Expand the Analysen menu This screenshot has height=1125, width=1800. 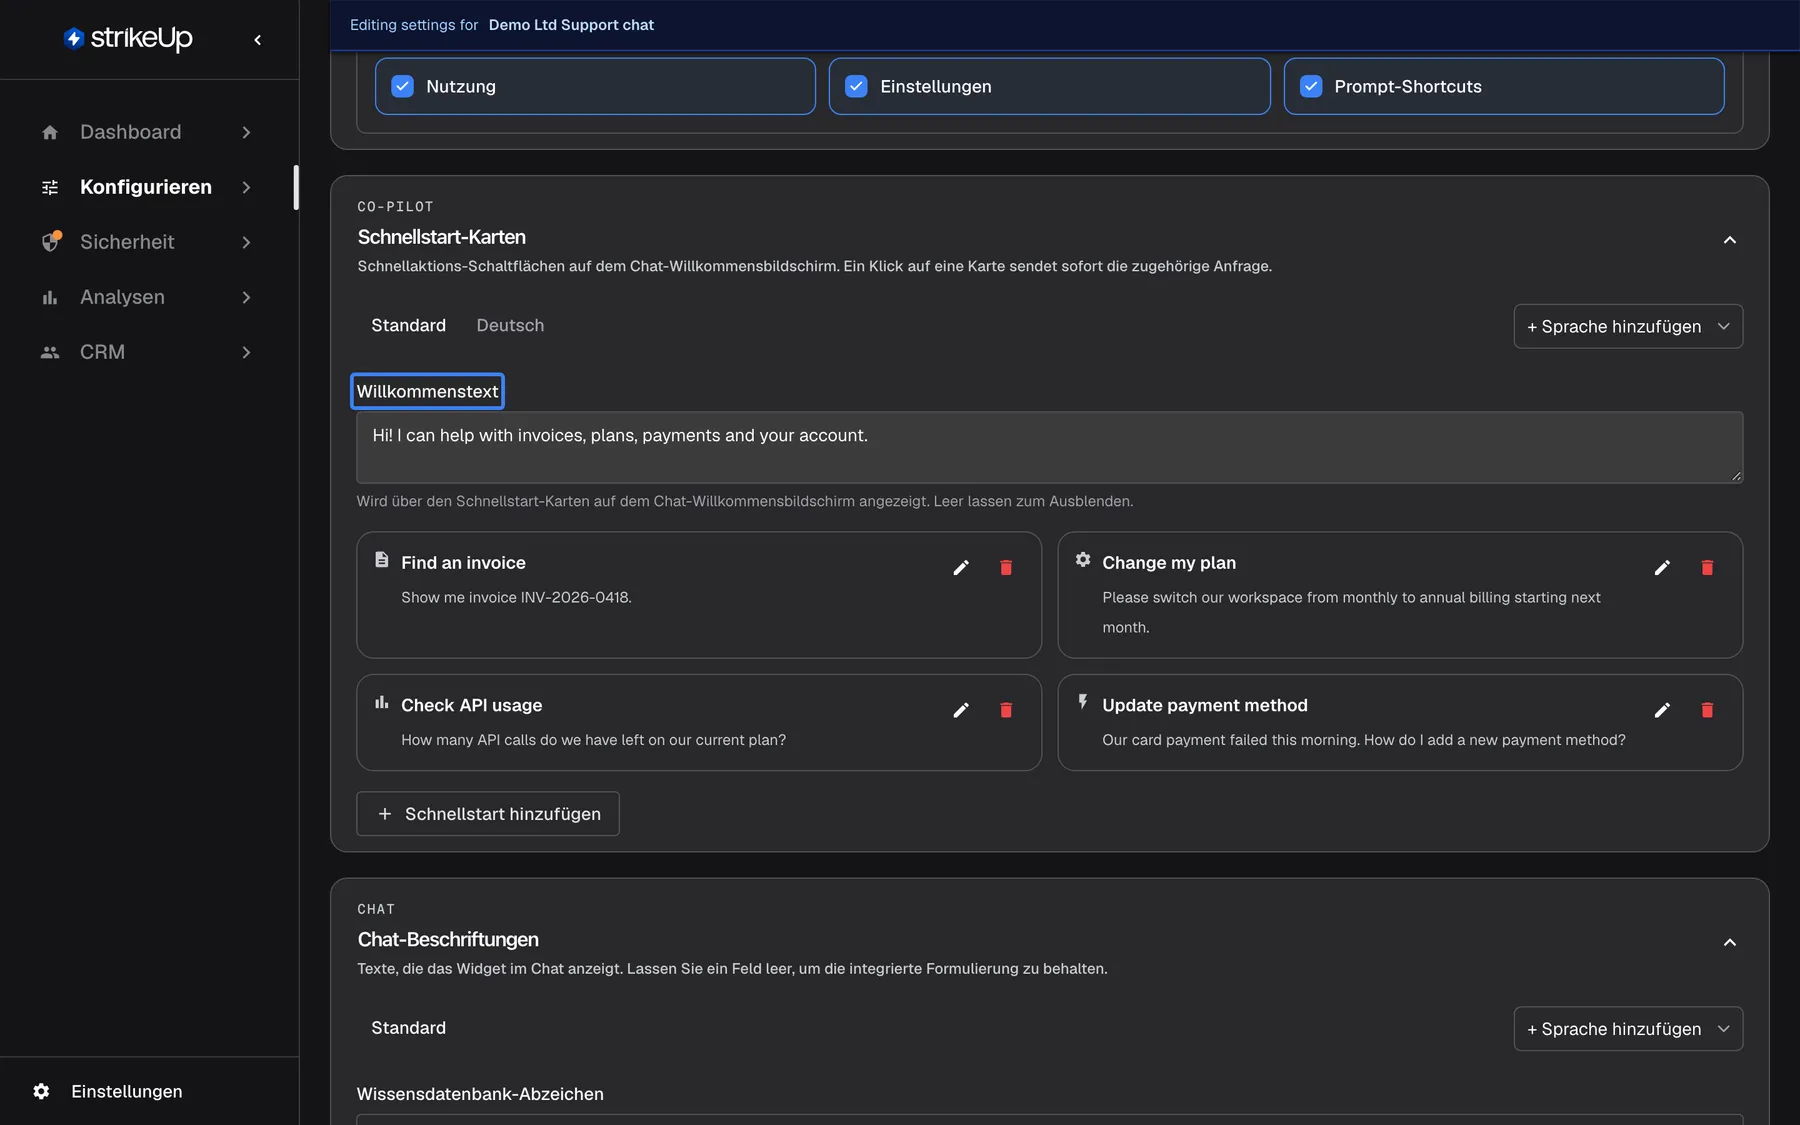pyautogui.click(x=246, y=298)
